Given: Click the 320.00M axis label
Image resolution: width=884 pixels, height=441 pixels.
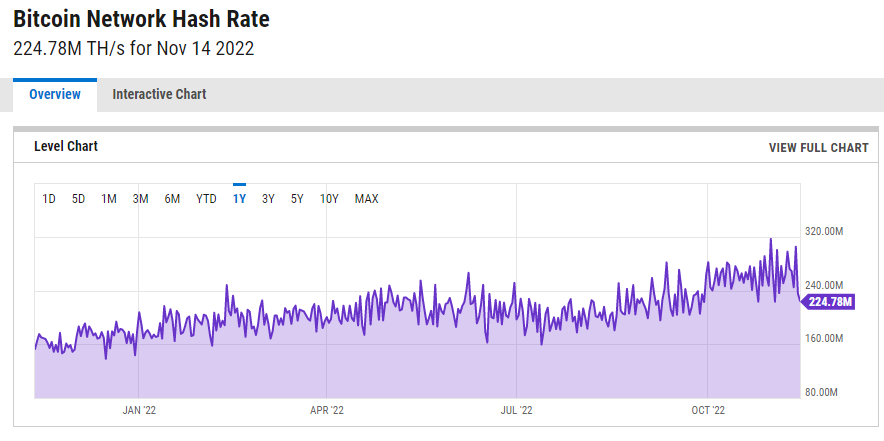Looking at the screenshot, I should tap(823, 231).
